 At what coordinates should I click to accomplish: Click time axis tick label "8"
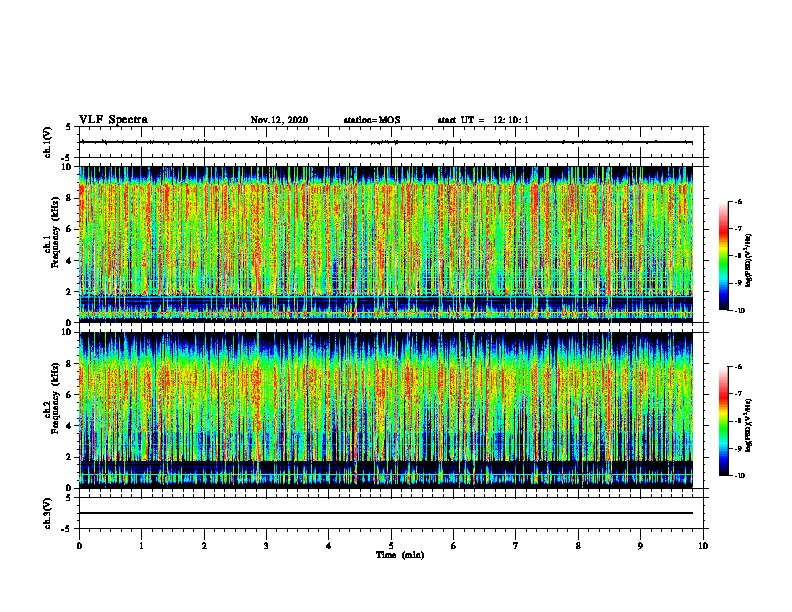pos(578,546)
